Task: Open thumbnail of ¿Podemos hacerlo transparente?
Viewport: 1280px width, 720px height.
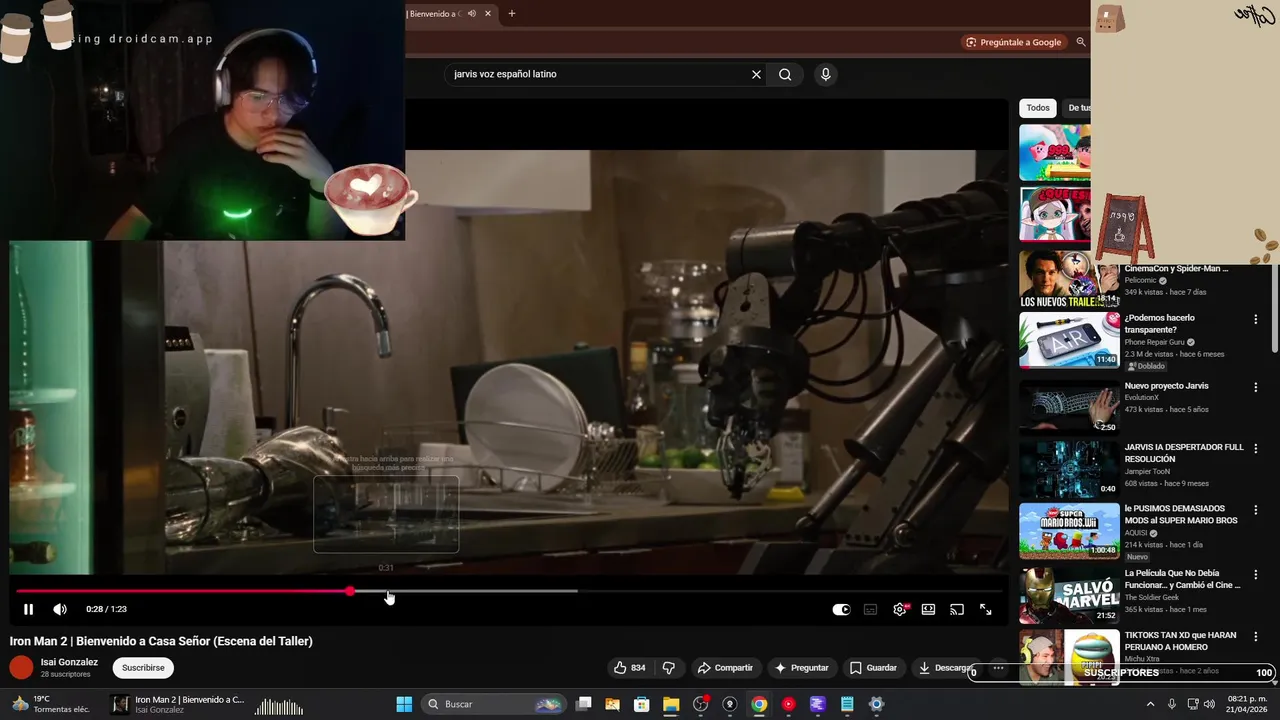Action: tap(1069, 340)
